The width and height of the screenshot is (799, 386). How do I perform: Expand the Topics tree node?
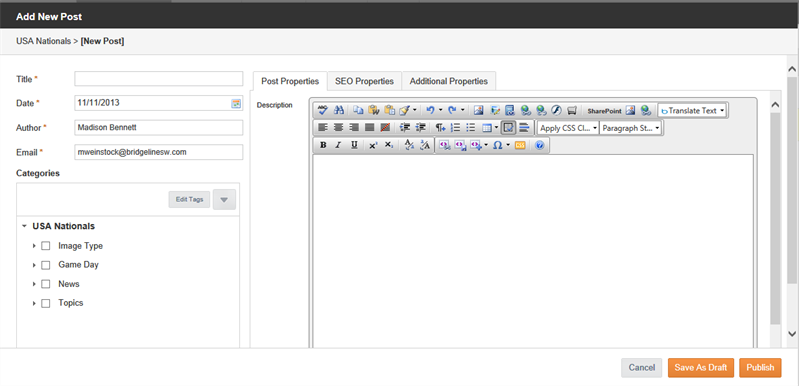(34, 303)
